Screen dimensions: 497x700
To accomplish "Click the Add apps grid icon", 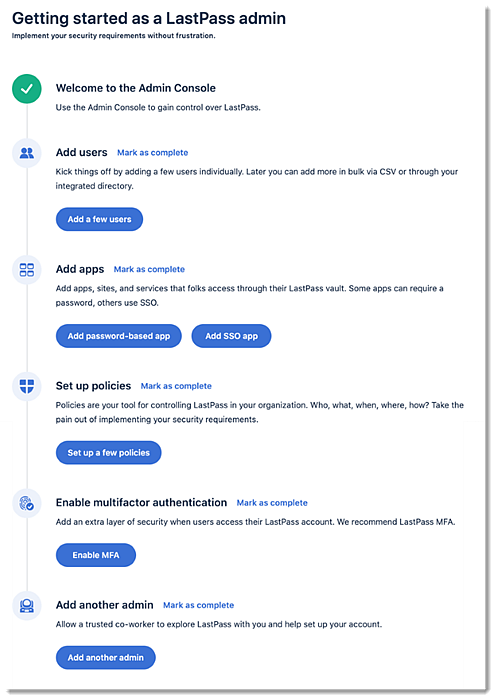I will pos(27,270).
